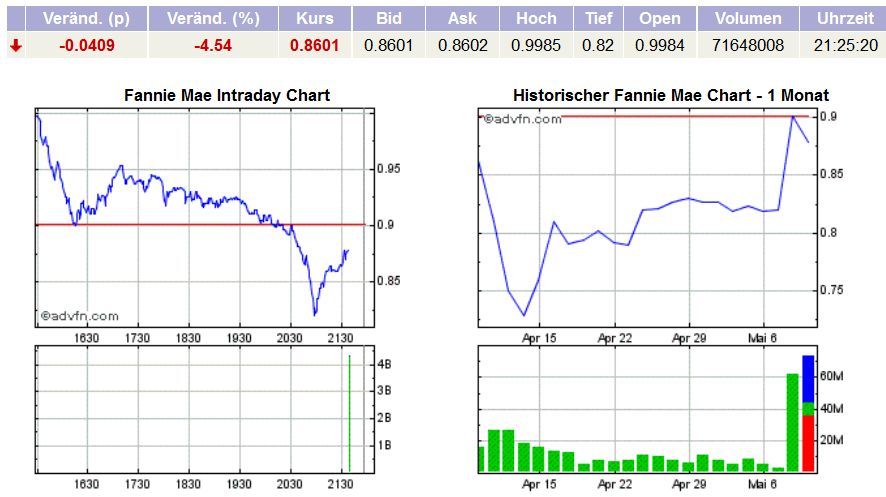Click the red segment of latest volume bar
This screenshot has width=886, height=497.
[x=809, y=443]
